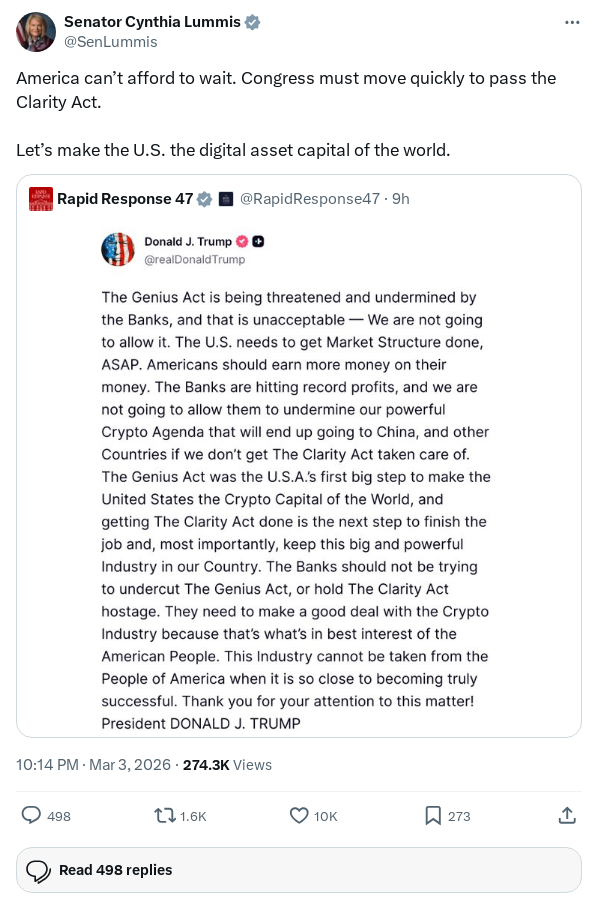The height and width of the screenshot is (901, 598).
Task: Click Senator Lummis's profile avatar
Action: click(x=36, y=31)
